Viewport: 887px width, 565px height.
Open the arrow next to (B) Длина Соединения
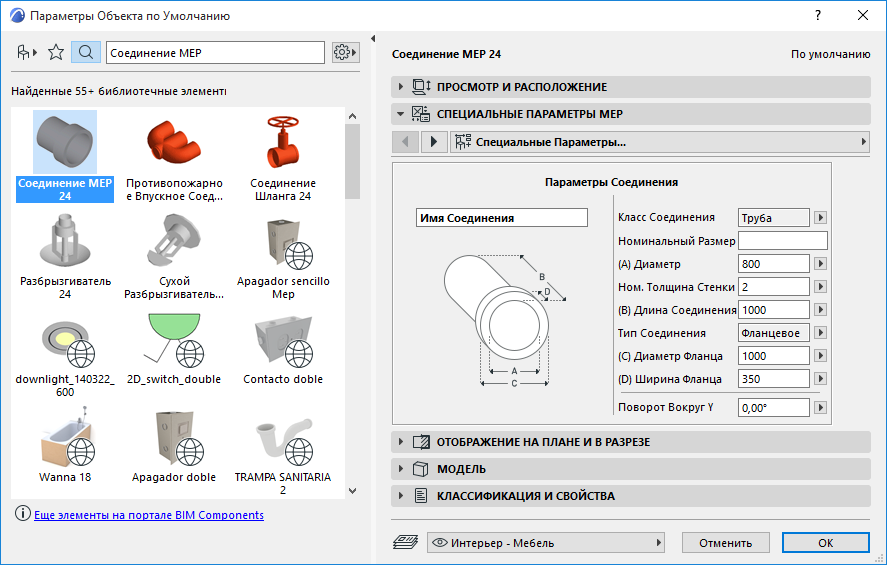[820, 310]
